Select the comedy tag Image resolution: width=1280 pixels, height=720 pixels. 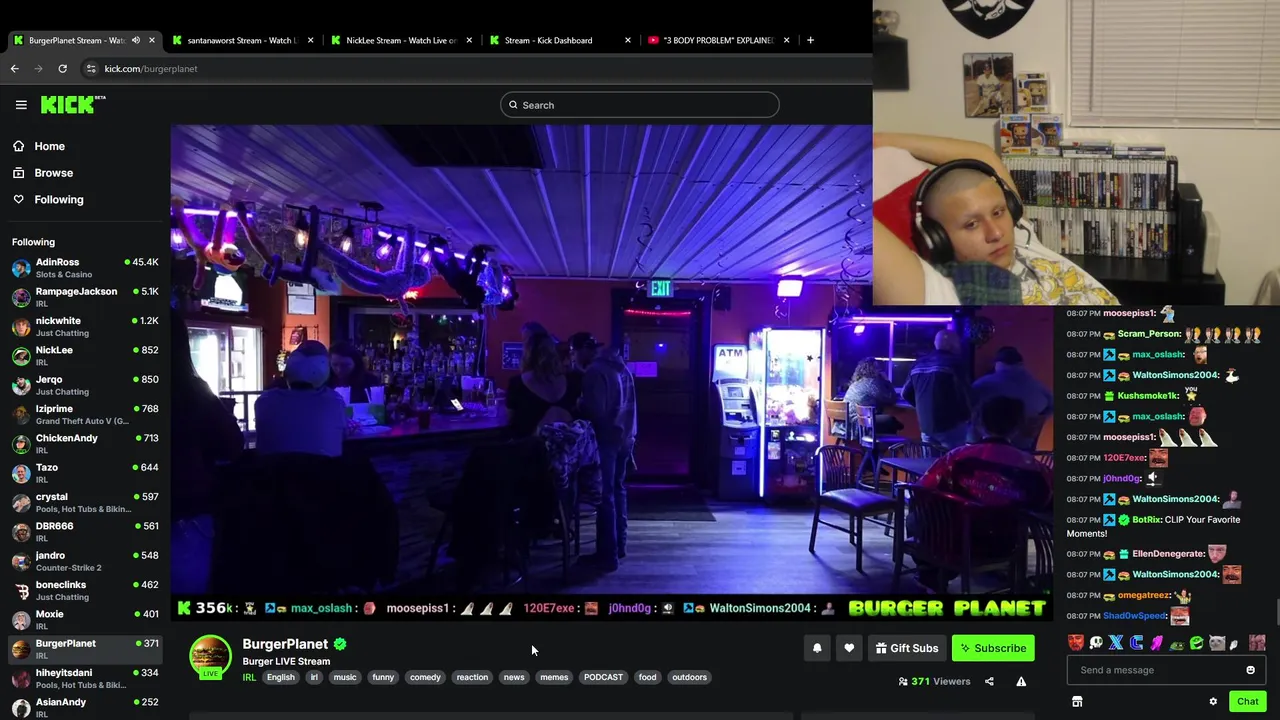[x=425, y=677]
